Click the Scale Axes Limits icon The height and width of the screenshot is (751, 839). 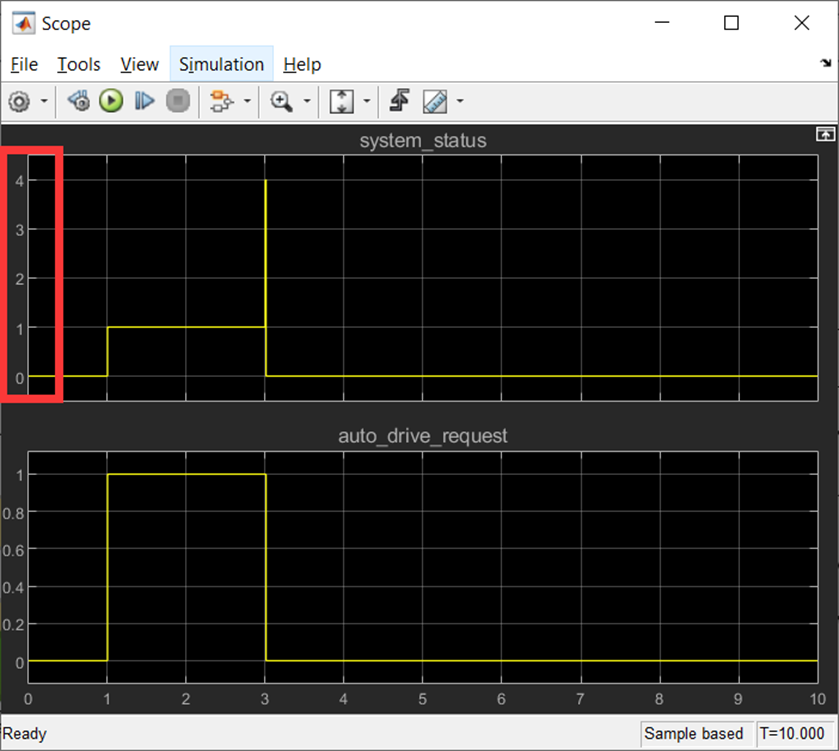341,101
